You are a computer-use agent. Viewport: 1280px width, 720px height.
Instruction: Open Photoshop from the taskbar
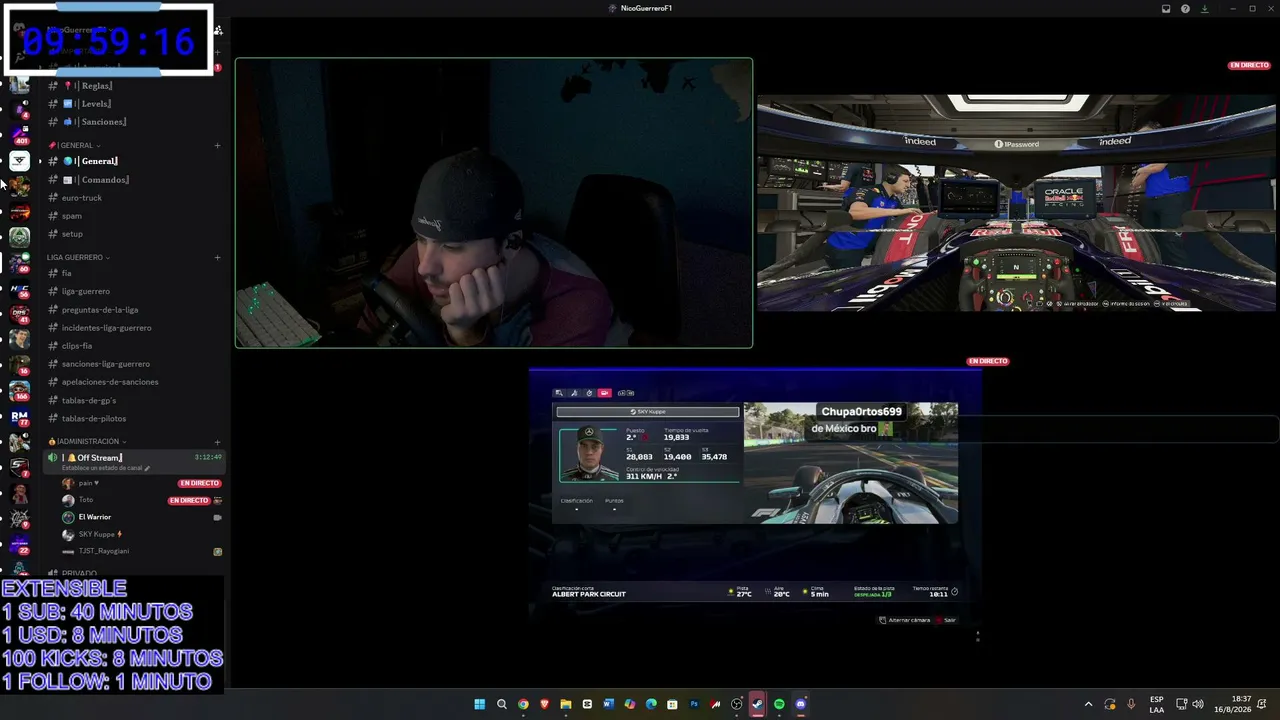694,704
